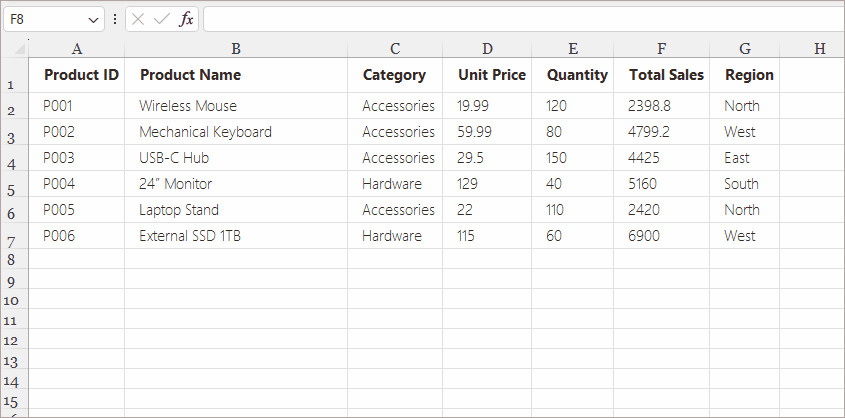Select unit price cell 115

tap(487, 235)
